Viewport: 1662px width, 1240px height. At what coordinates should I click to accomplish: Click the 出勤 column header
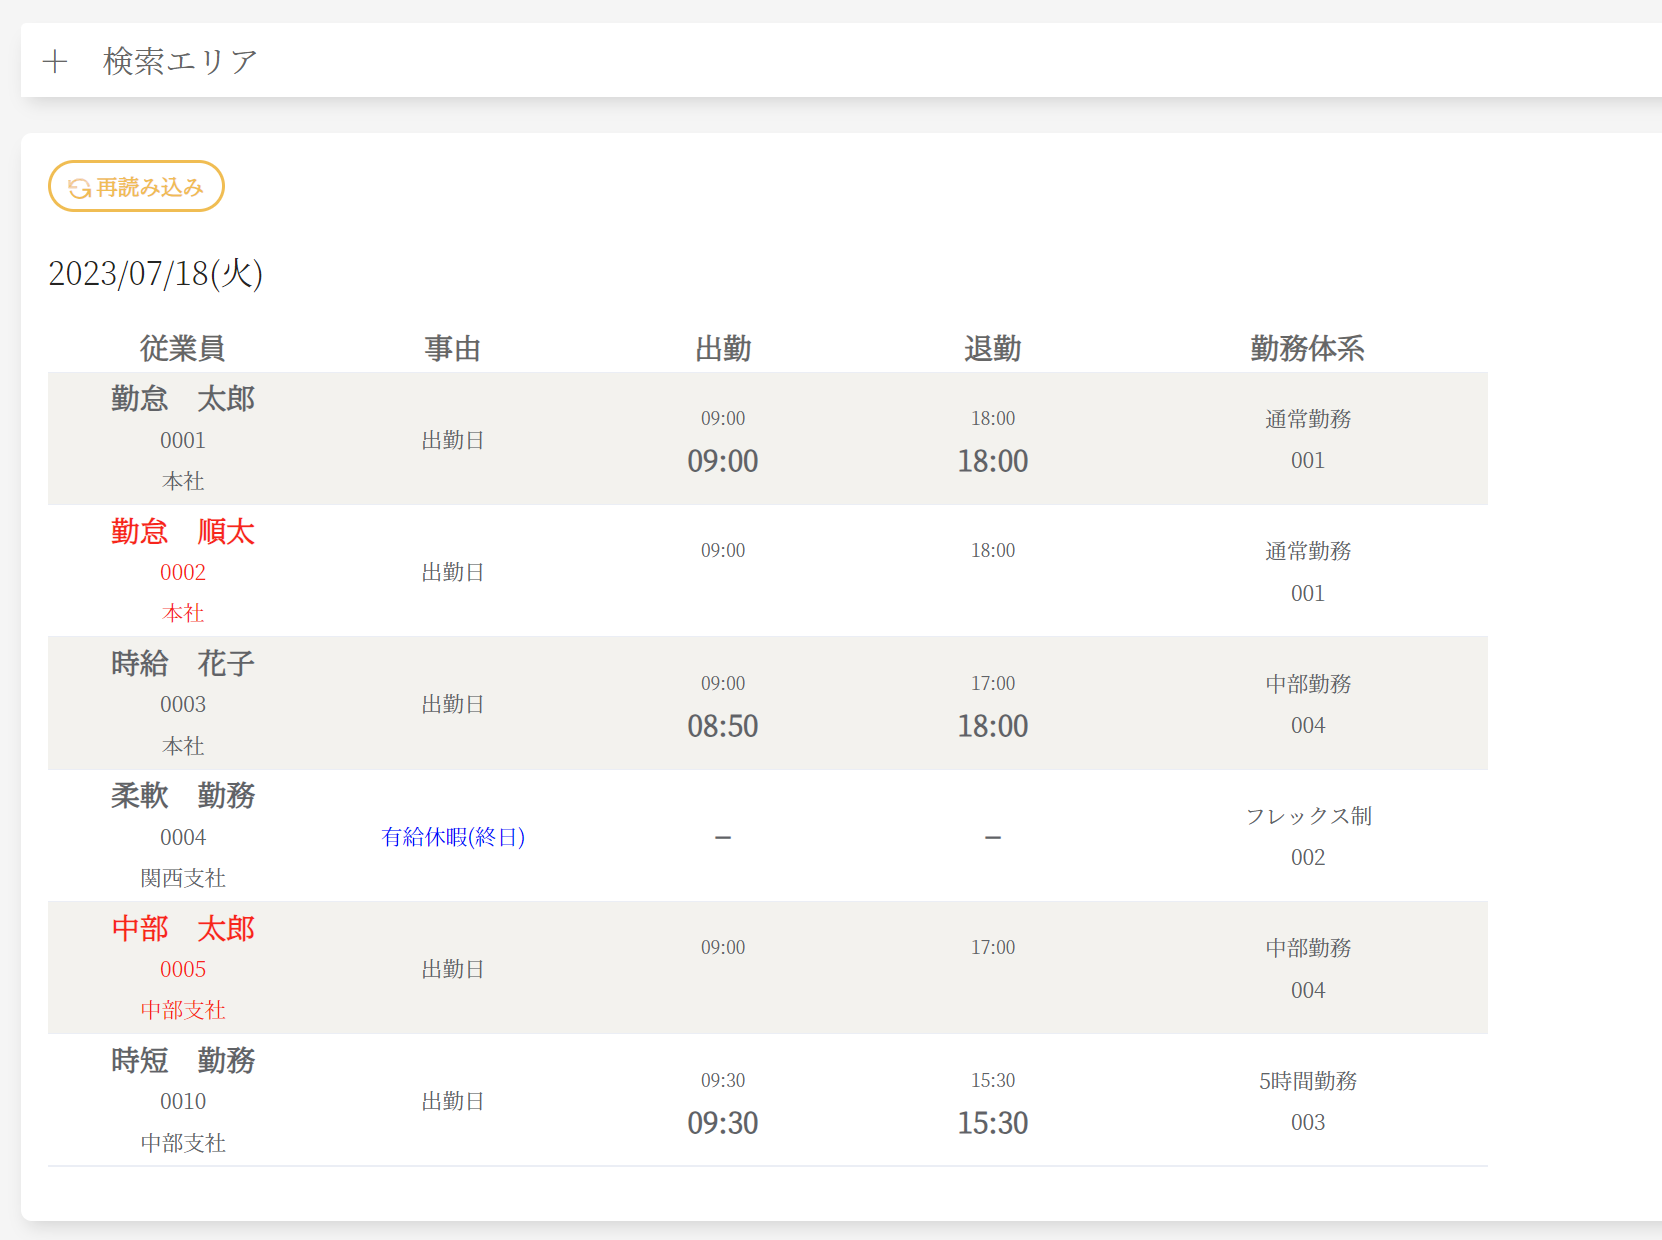(x=723, y=348)
